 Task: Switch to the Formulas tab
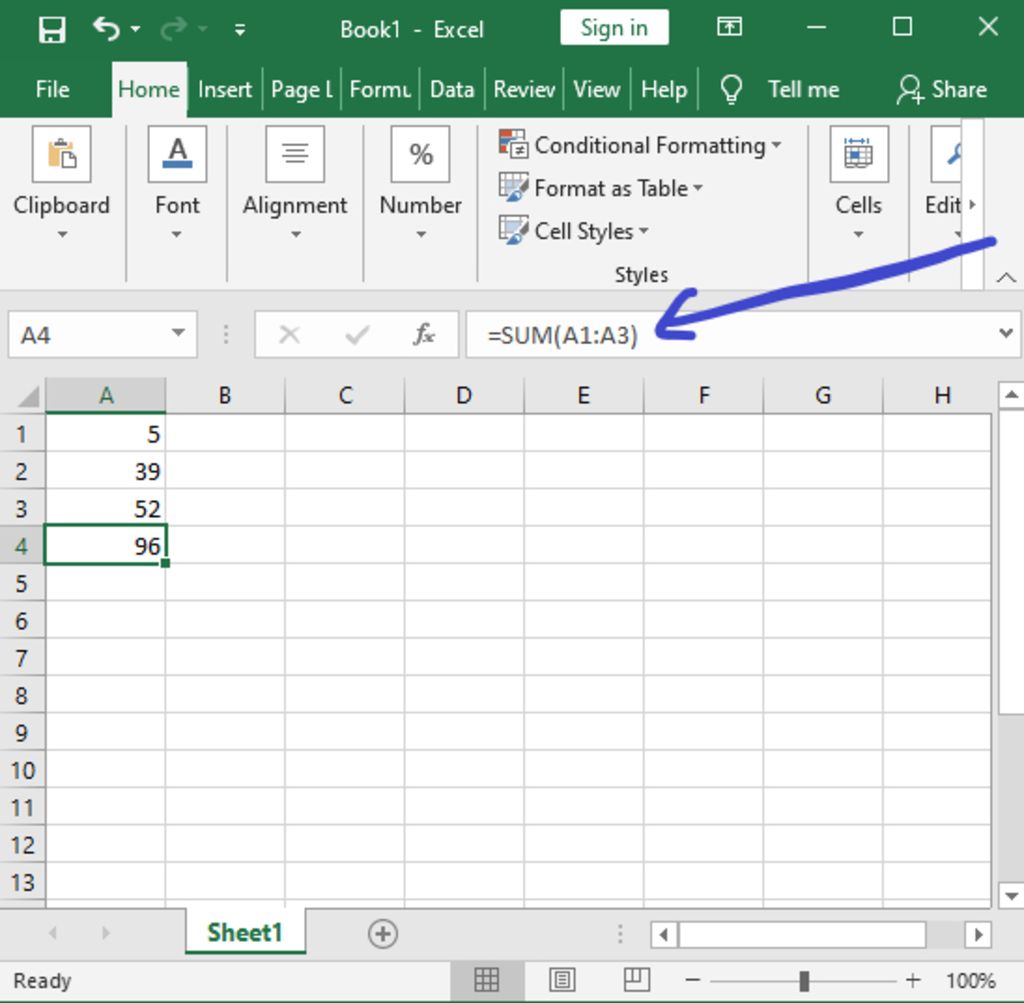(x=380, y=89)
